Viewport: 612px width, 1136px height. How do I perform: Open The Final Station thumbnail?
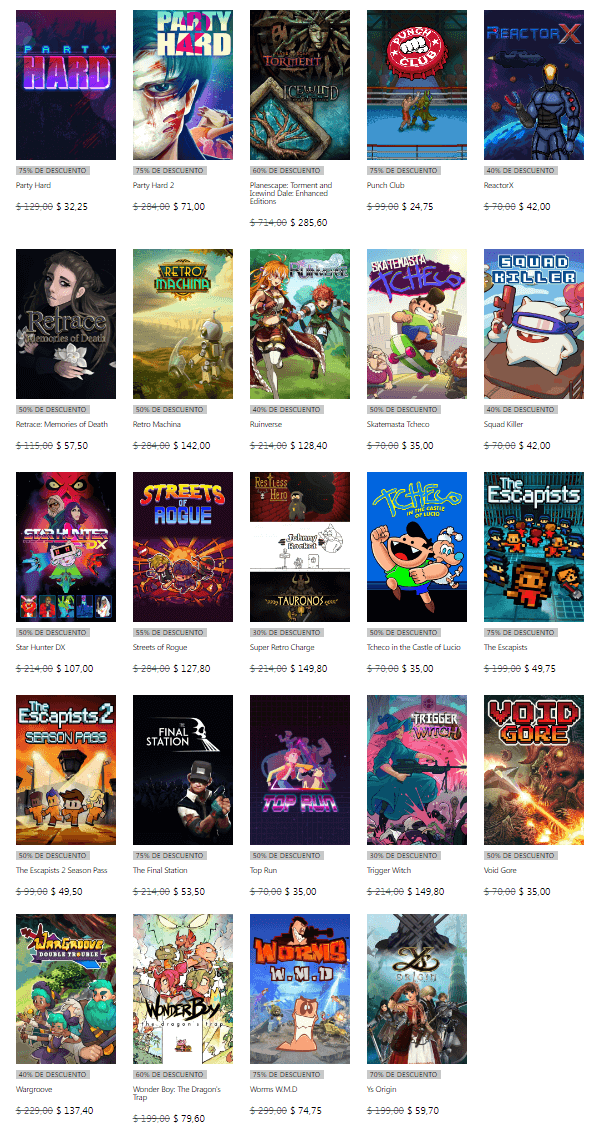tap(183, 770)
